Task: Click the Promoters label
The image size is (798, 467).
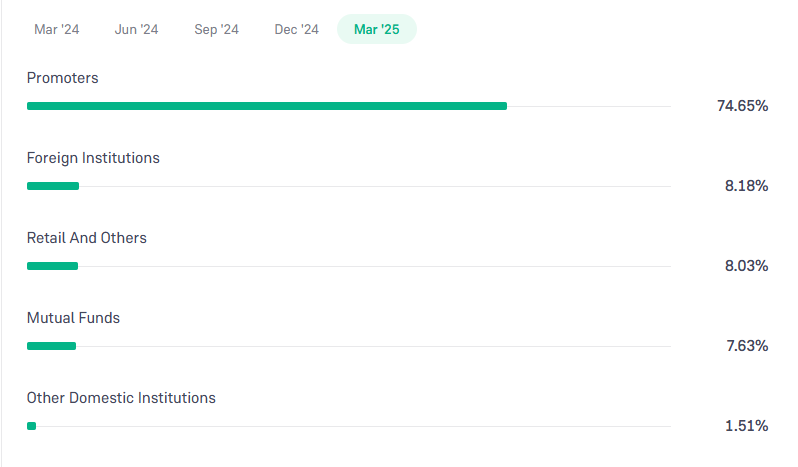Action: coord(63,78)
